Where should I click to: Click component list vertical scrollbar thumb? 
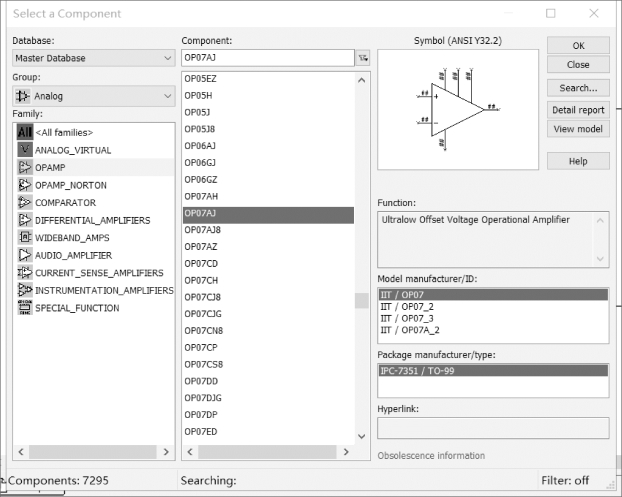pos(361,301)
